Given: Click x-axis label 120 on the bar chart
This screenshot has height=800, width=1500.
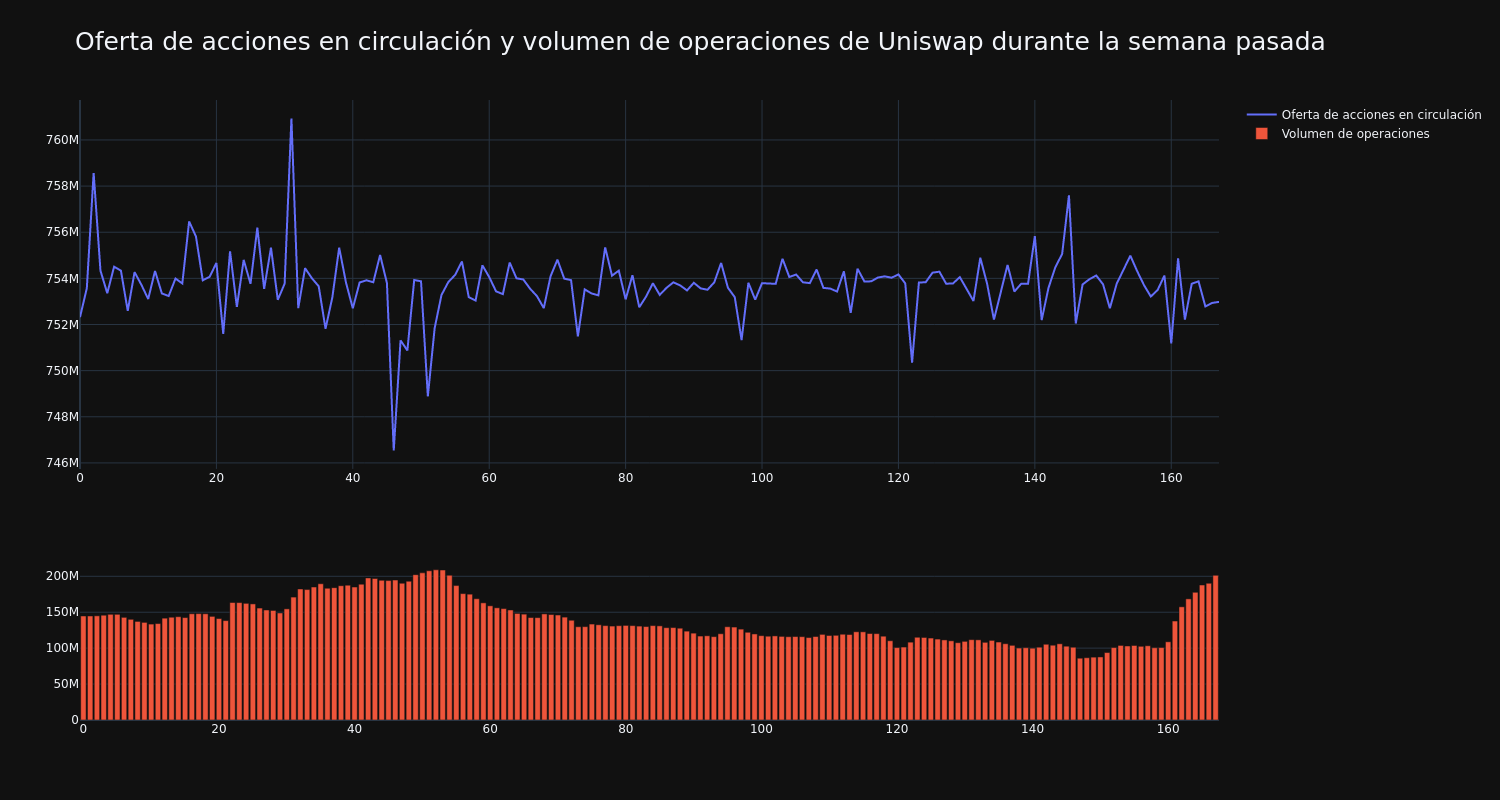Looking at the screenshot, I should pyautogui.click(x=897, y=729).
